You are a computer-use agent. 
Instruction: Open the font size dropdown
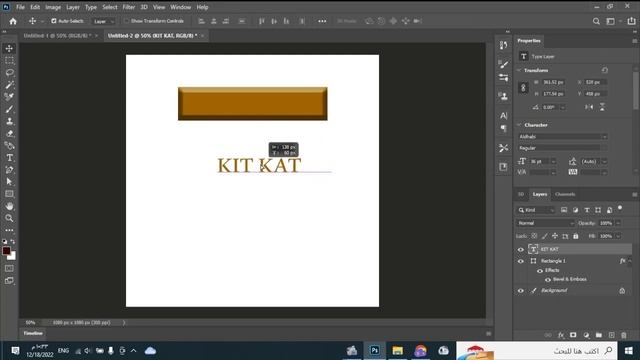point(553,162)
